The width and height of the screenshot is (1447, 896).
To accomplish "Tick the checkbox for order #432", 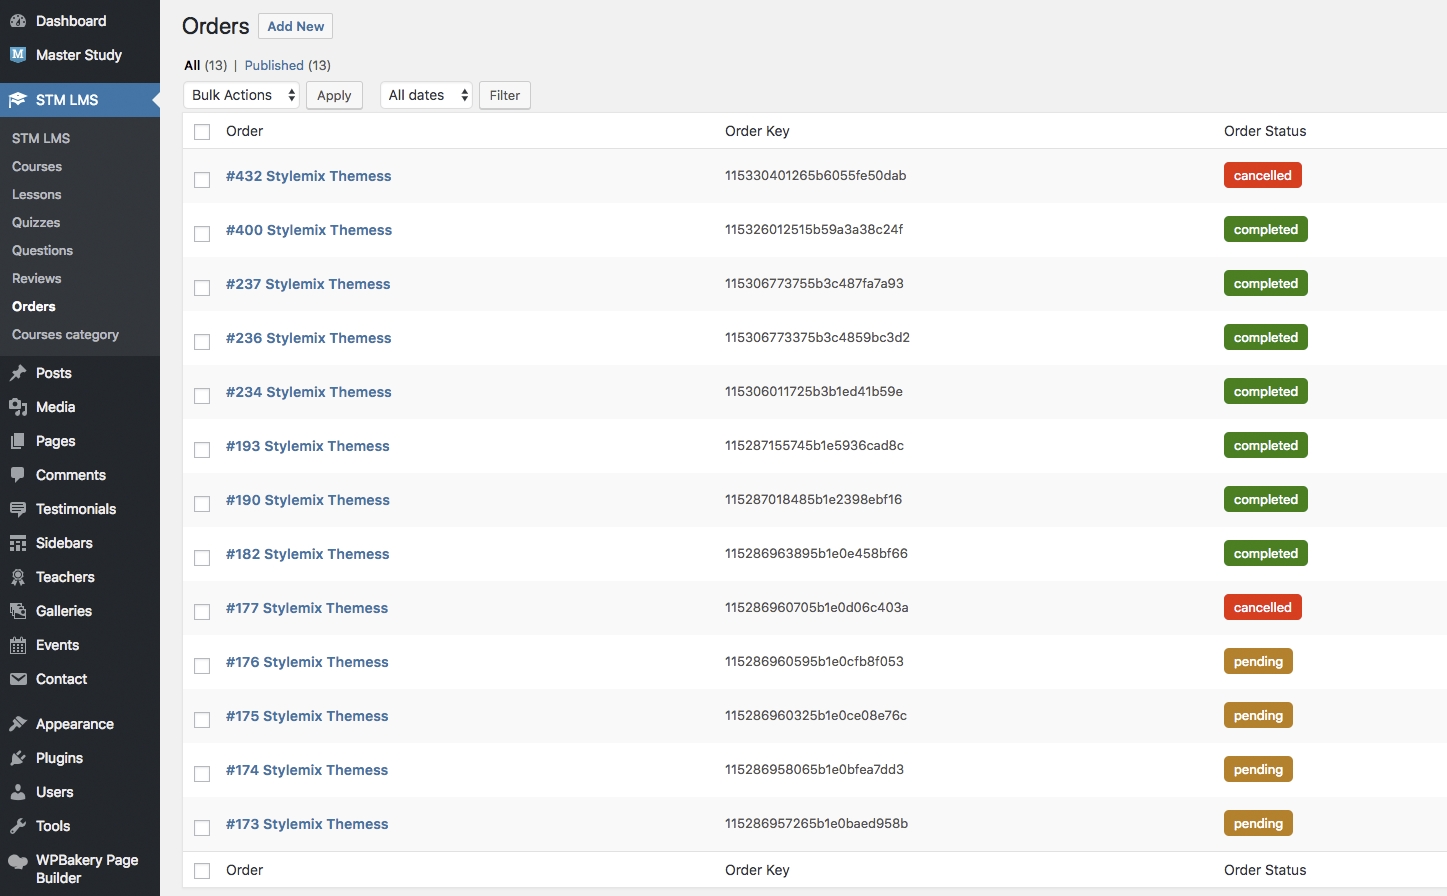I will (202, 180).
